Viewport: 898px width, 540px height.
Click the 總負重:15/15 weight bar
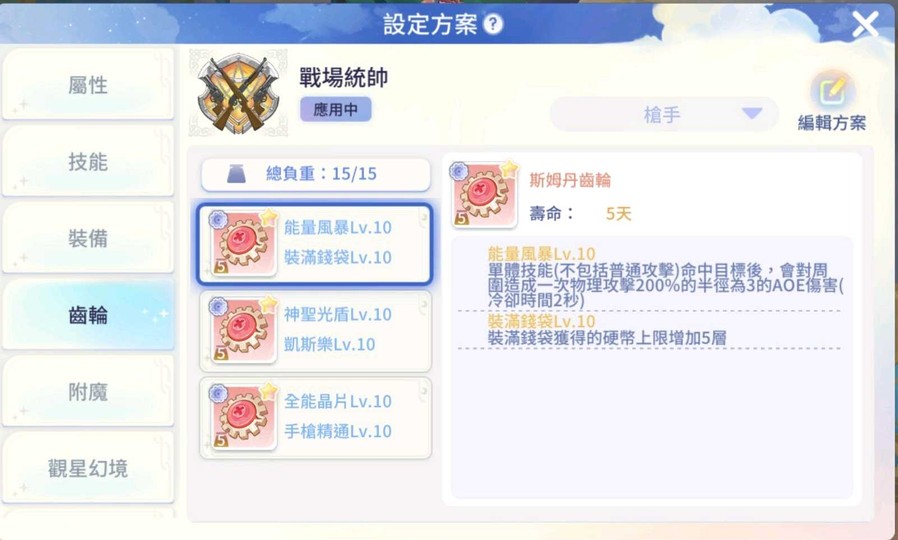click(x=316, y=174)
